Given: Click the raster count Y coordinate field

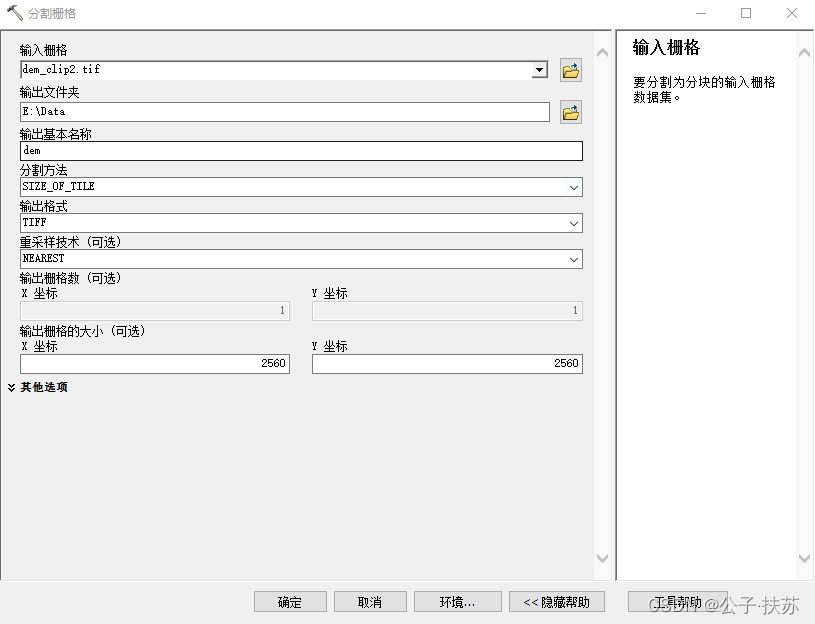Looking at the screenshot, I should point(448,311).
